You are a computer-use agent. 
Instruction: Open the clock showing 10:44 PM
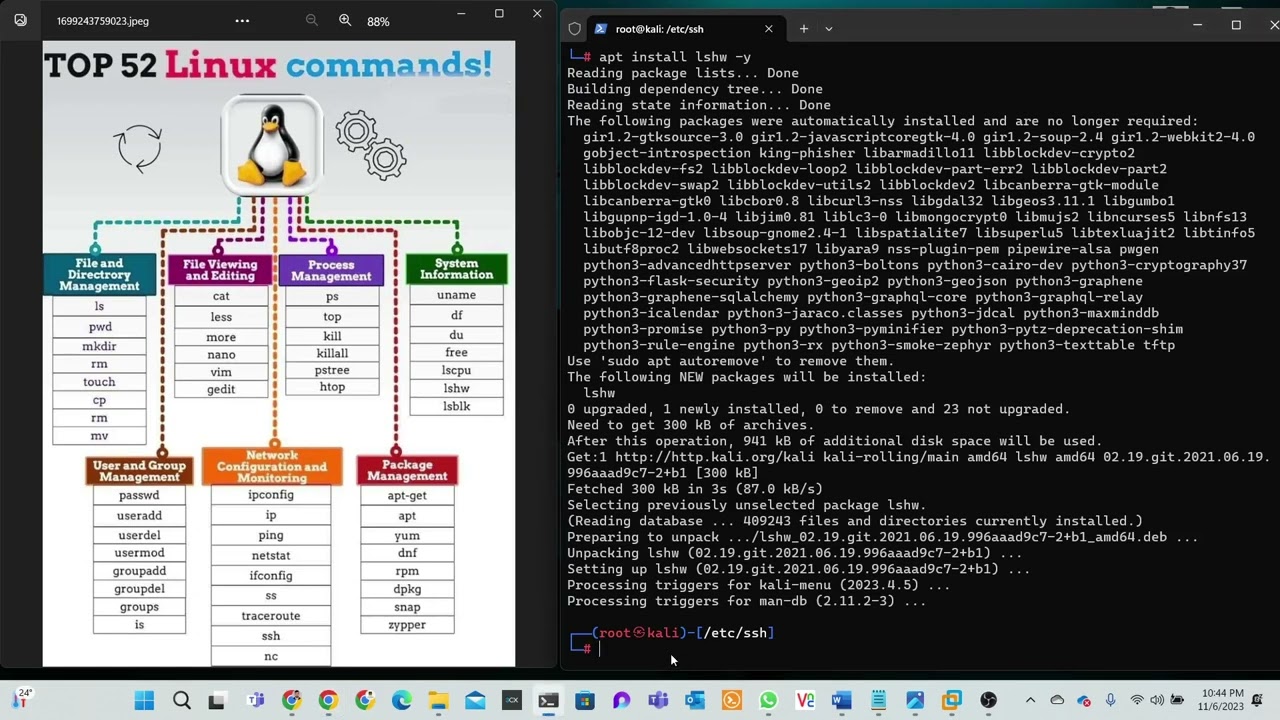tap(1220, 700)
